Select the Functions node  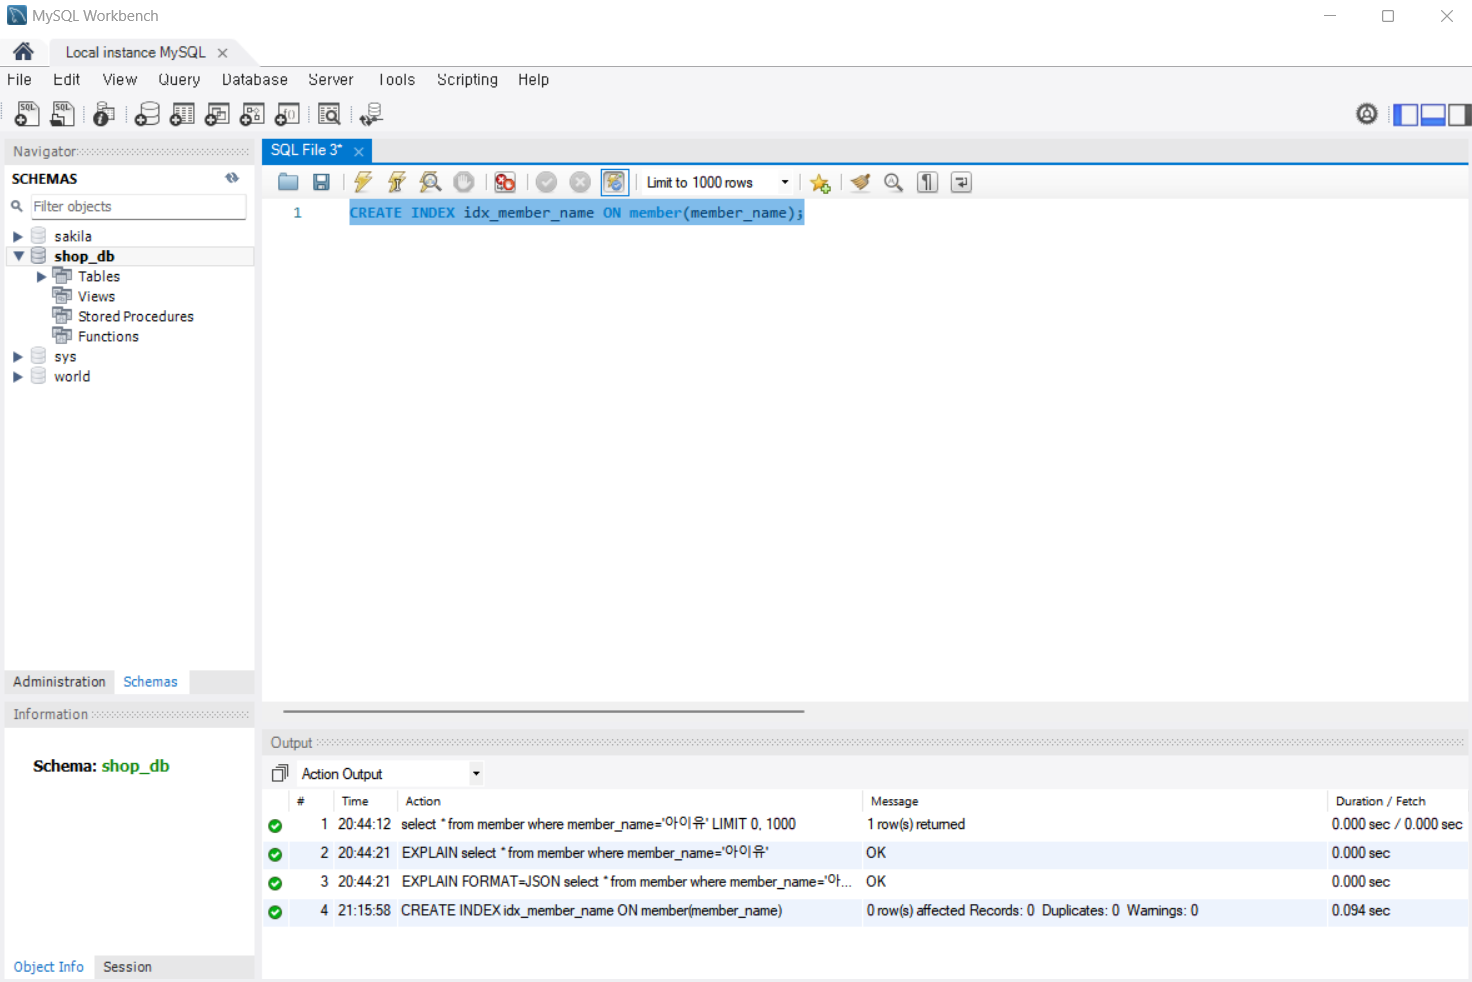108,336
